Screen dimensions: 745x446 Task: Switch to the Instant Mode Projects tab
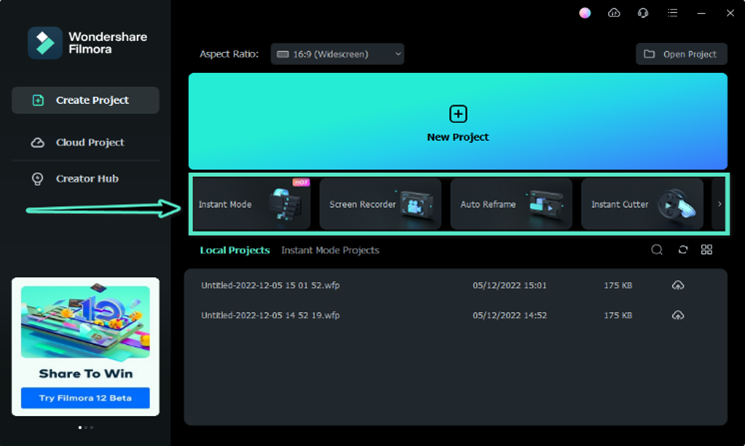(x=330, y=250)
